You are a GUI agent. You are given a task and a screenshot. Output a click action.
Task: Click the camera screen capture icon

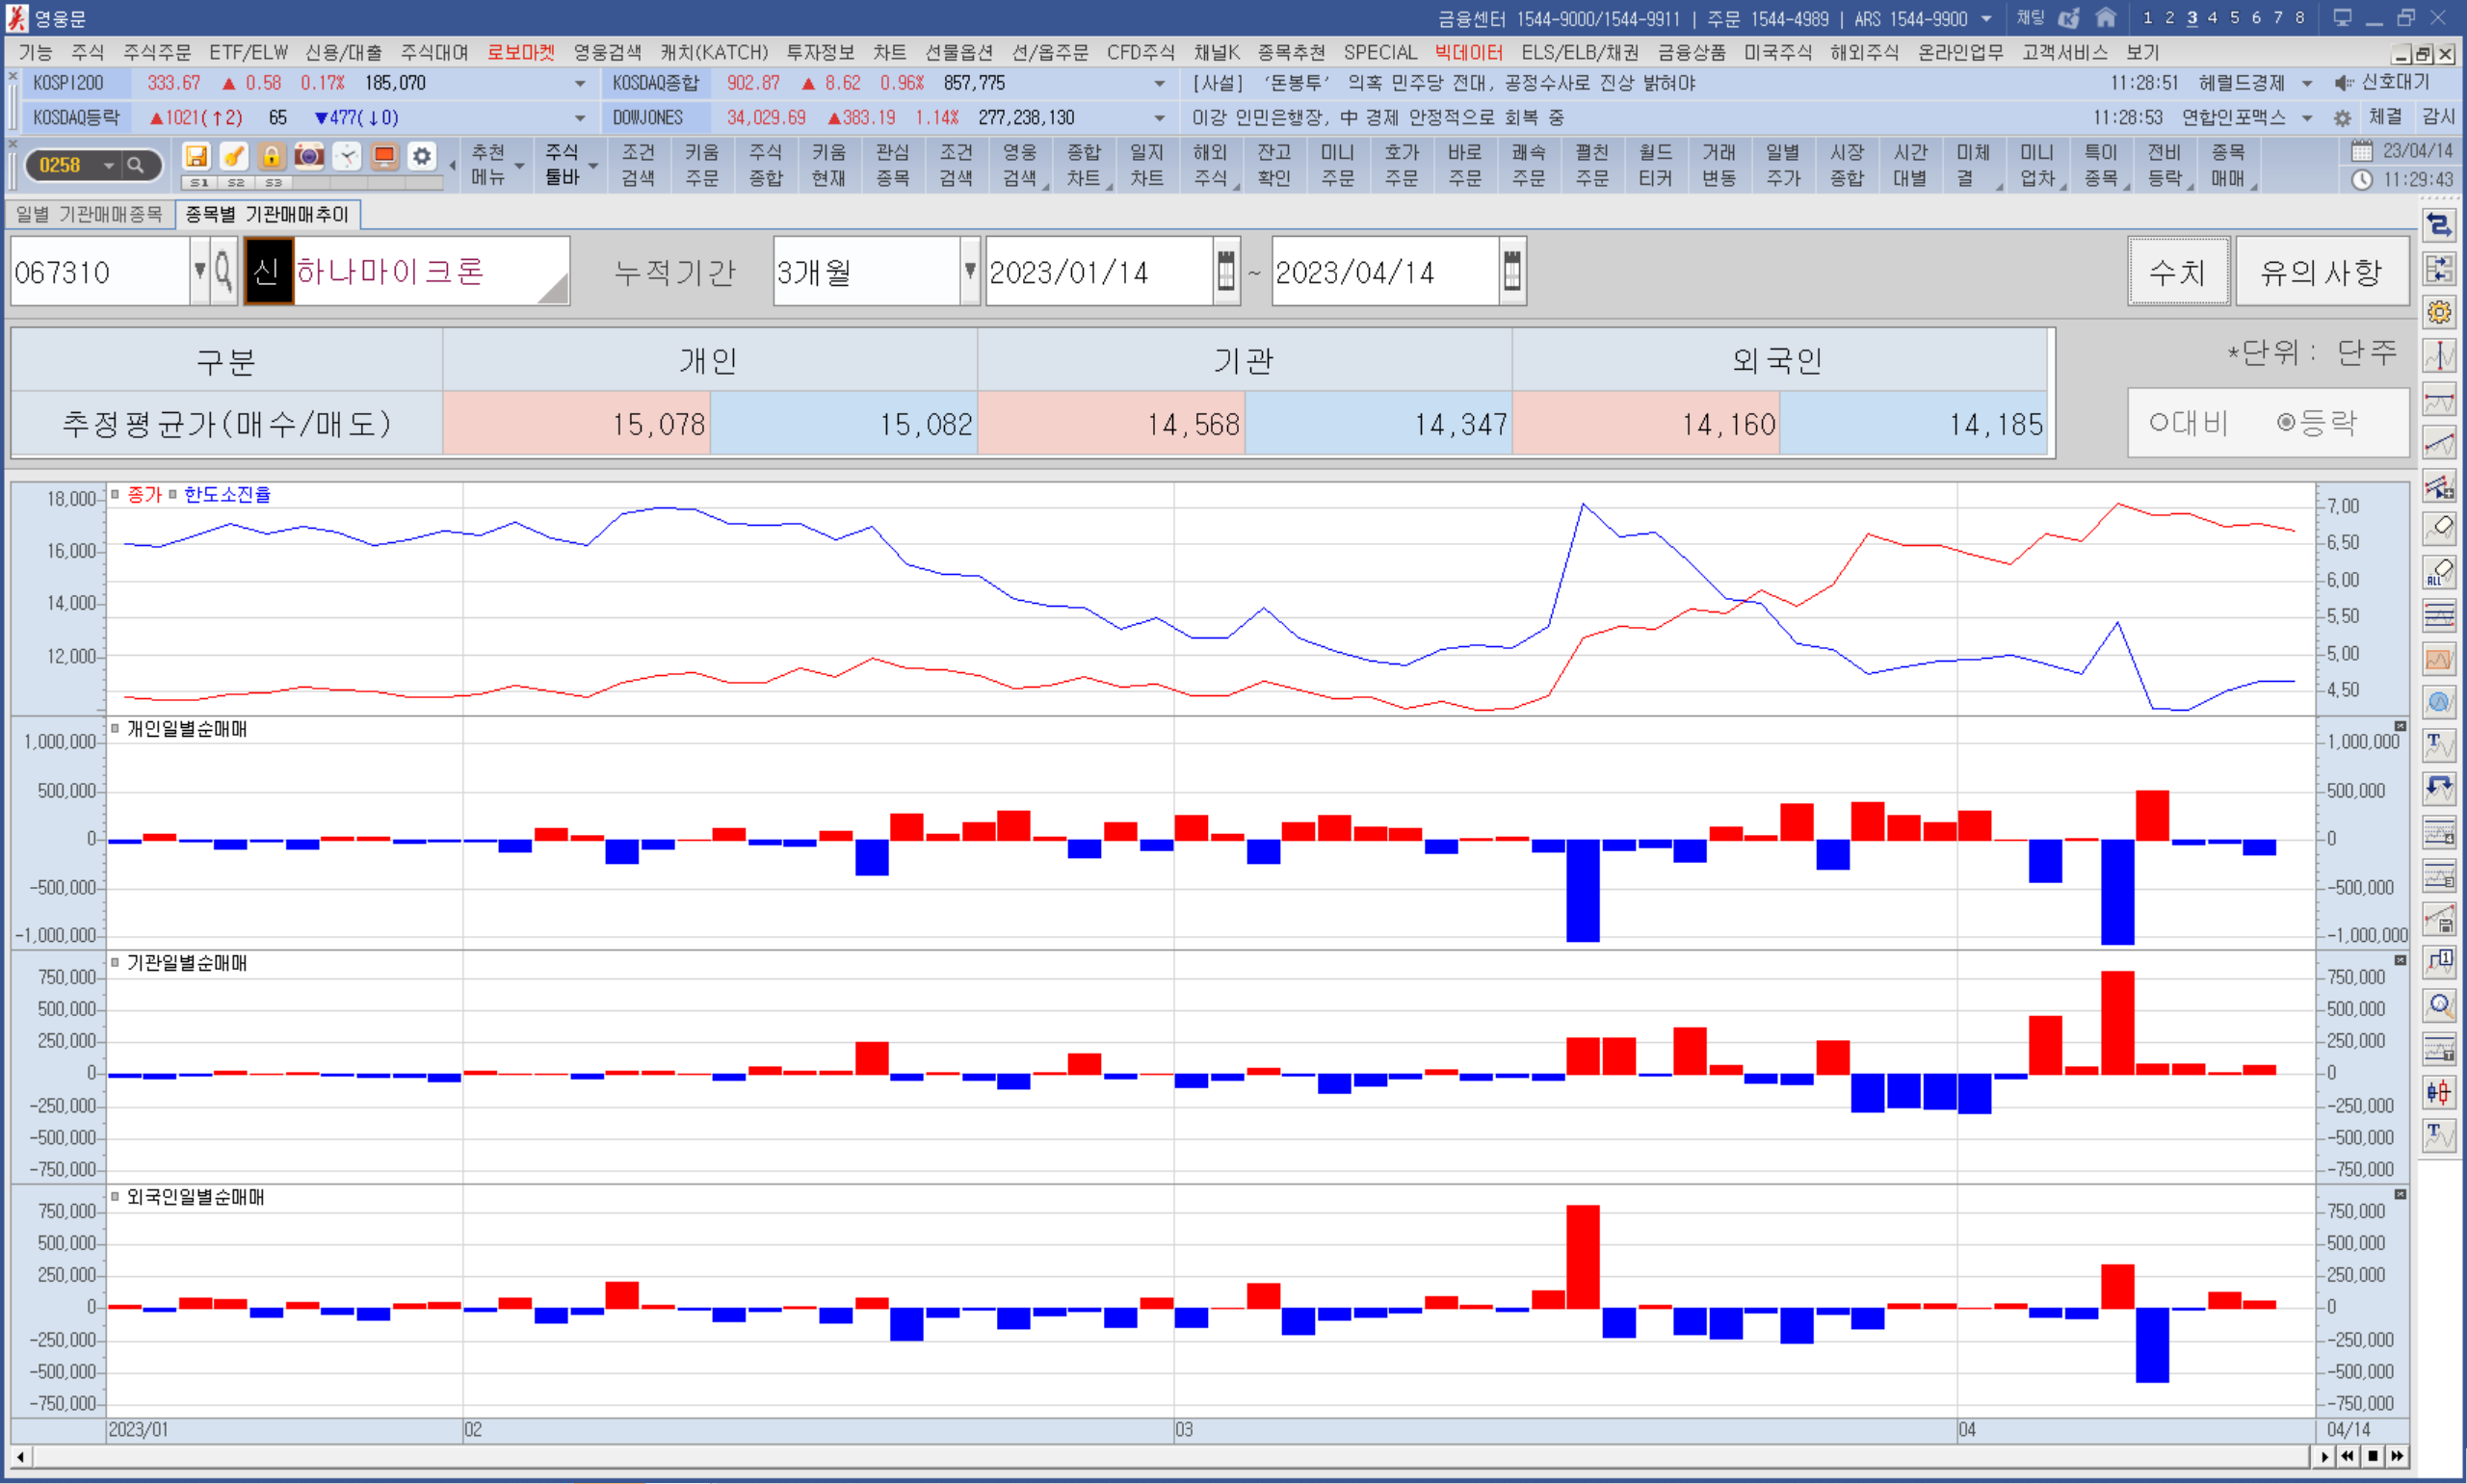309,156
